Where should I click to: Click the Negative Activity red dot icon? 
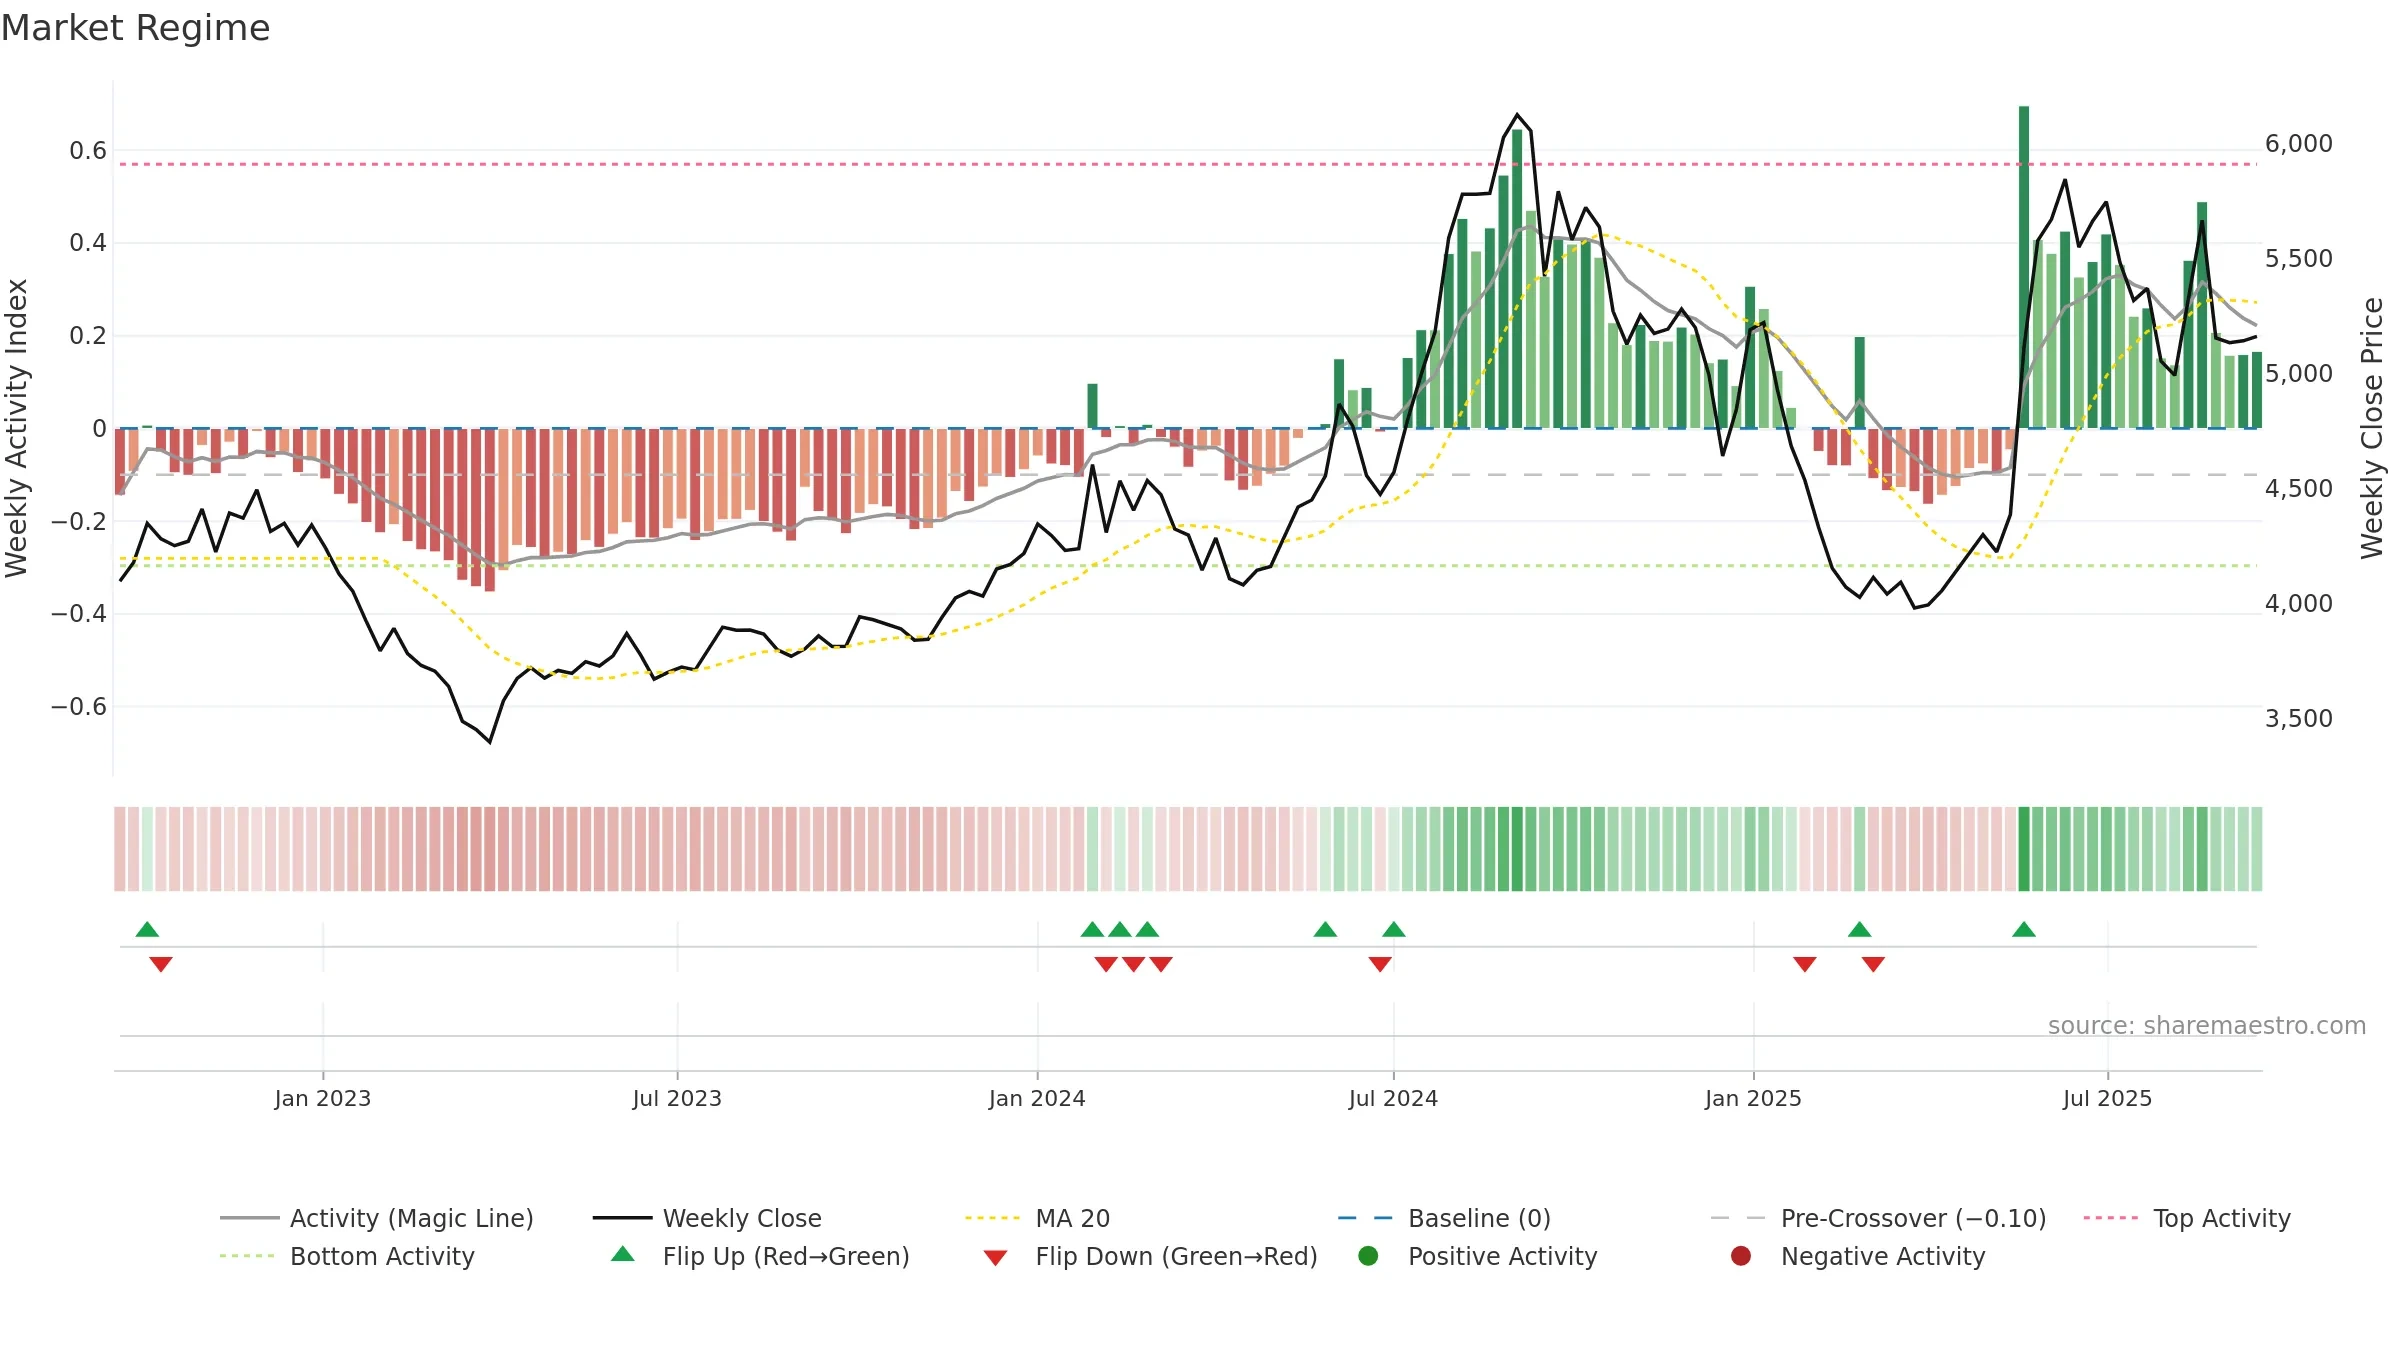tap(1741, 1255)
